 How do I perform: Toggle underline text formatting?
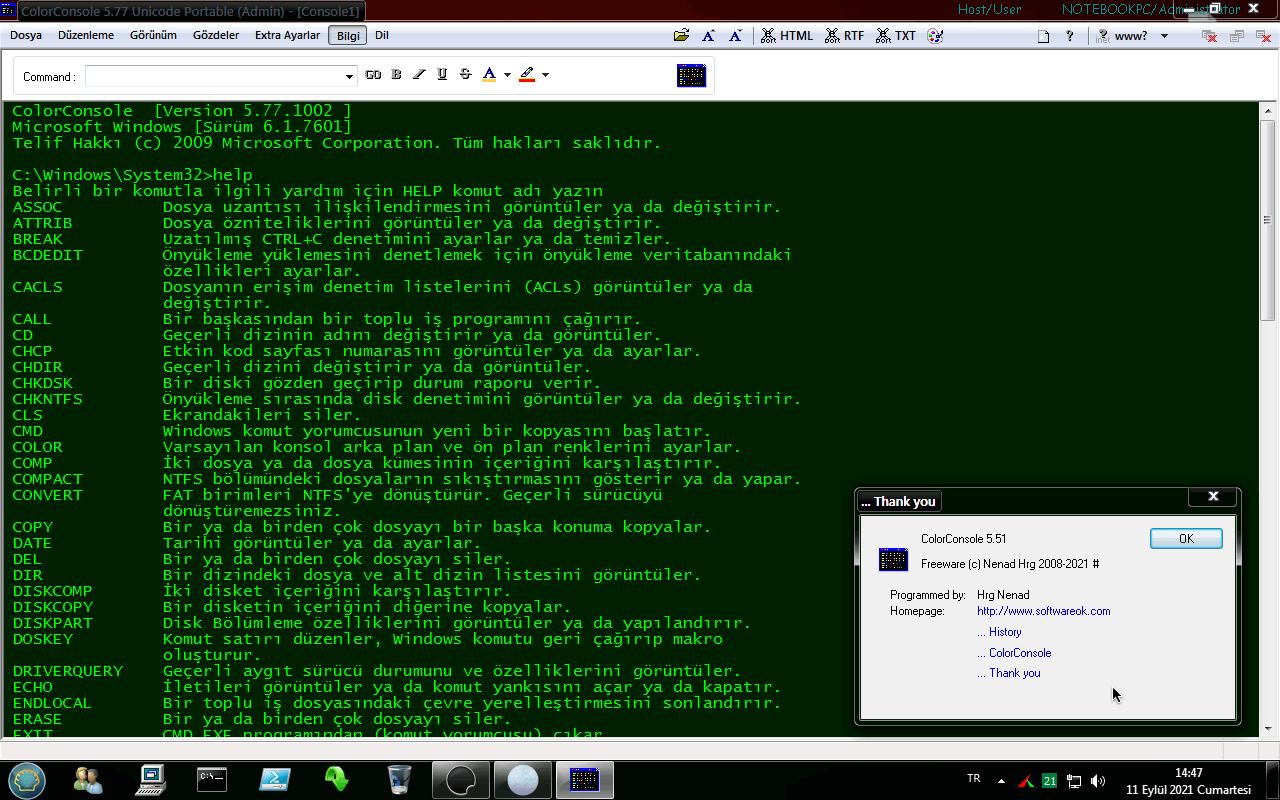pyautogui.click(x=442, y=75)
